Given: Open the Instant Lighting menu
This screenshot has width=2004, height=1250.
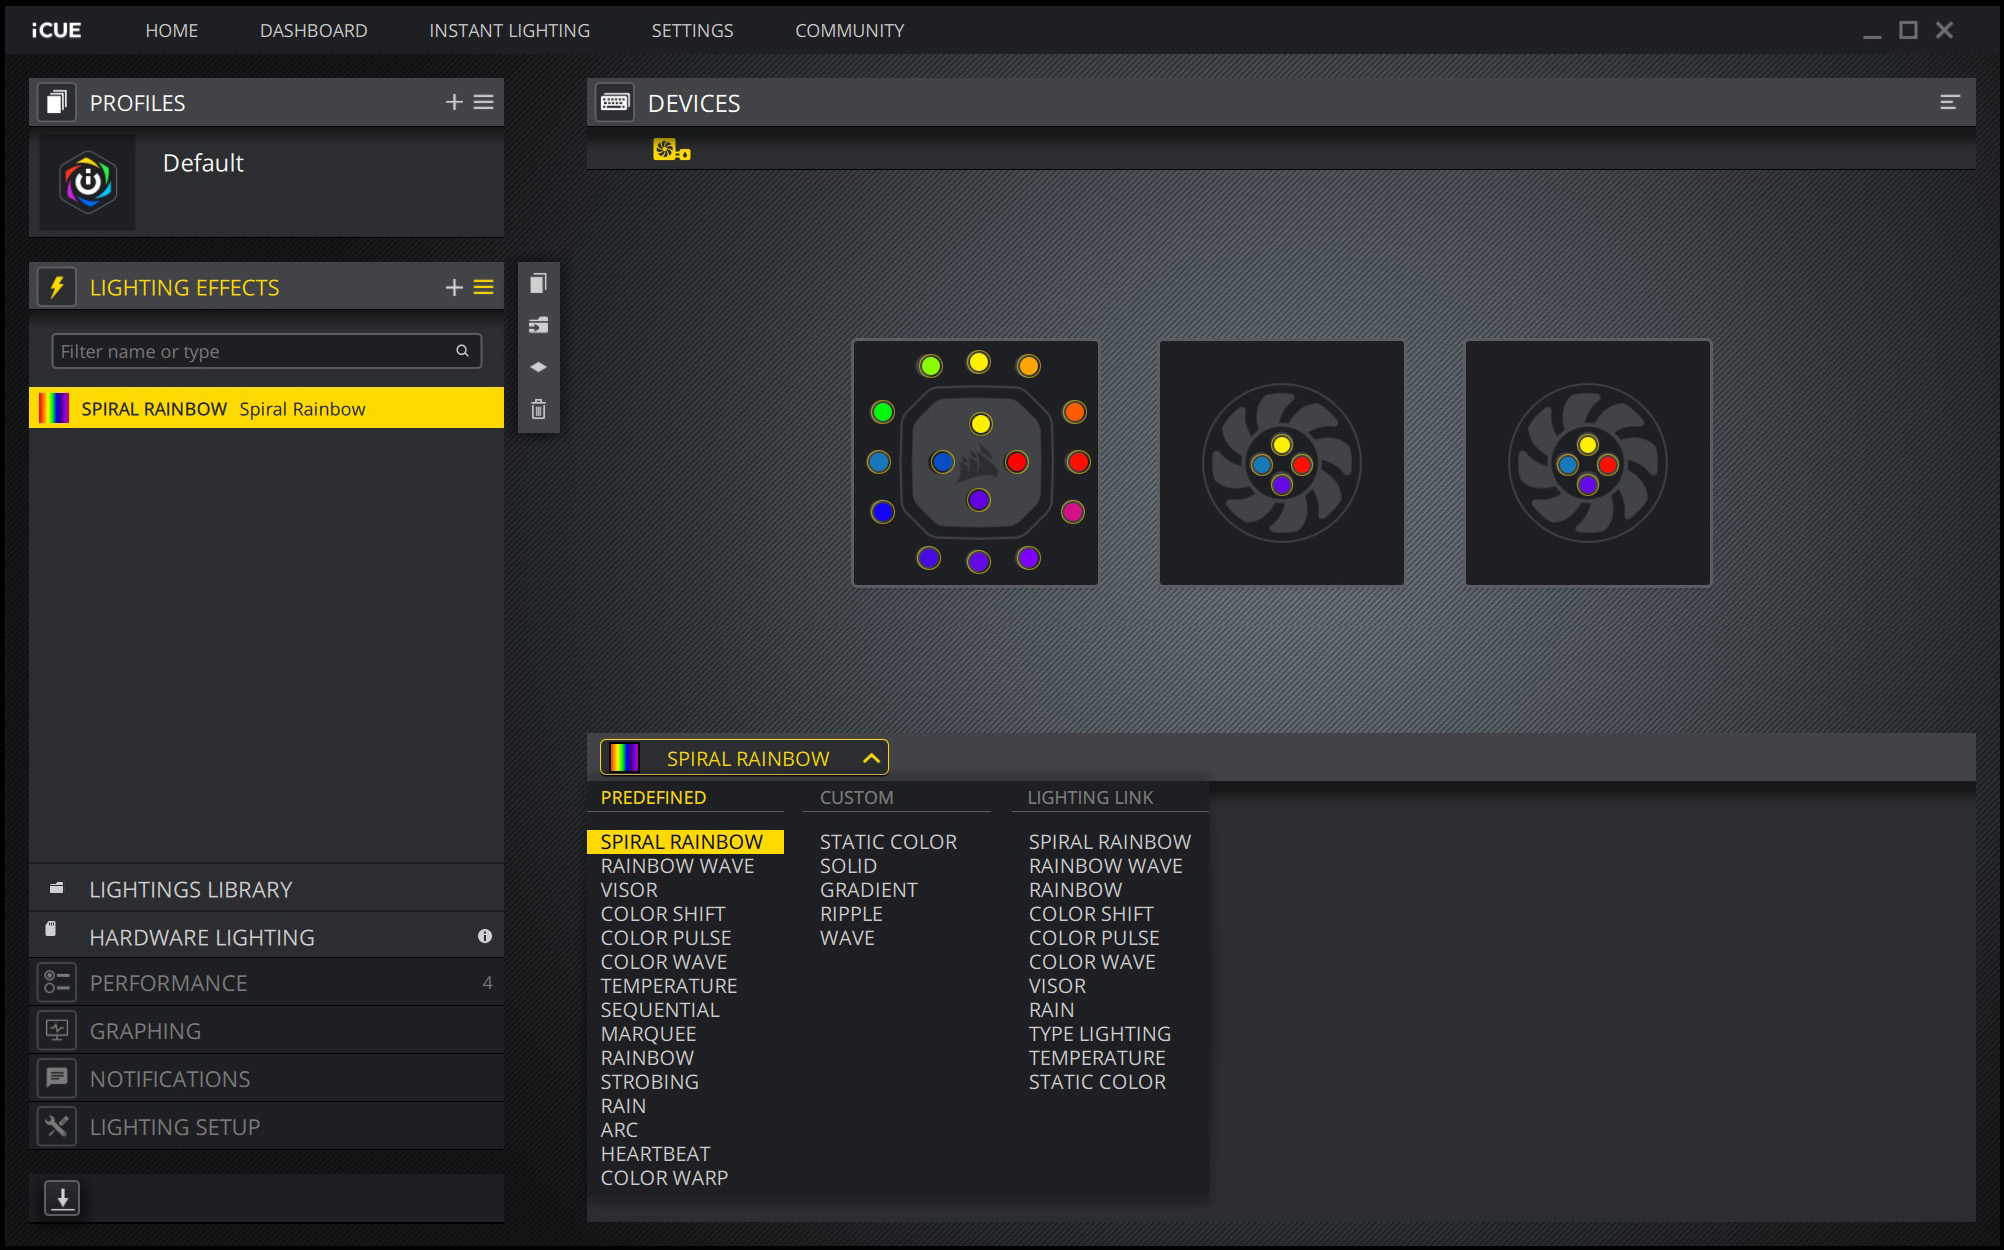Looking at the screenshot, I should [x=509, y=30].
